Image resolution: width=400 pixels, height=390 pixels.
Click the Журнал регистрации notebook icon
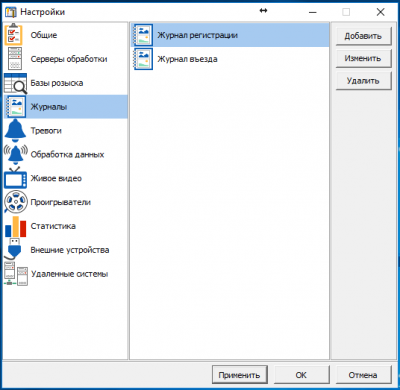click(143, 35)
